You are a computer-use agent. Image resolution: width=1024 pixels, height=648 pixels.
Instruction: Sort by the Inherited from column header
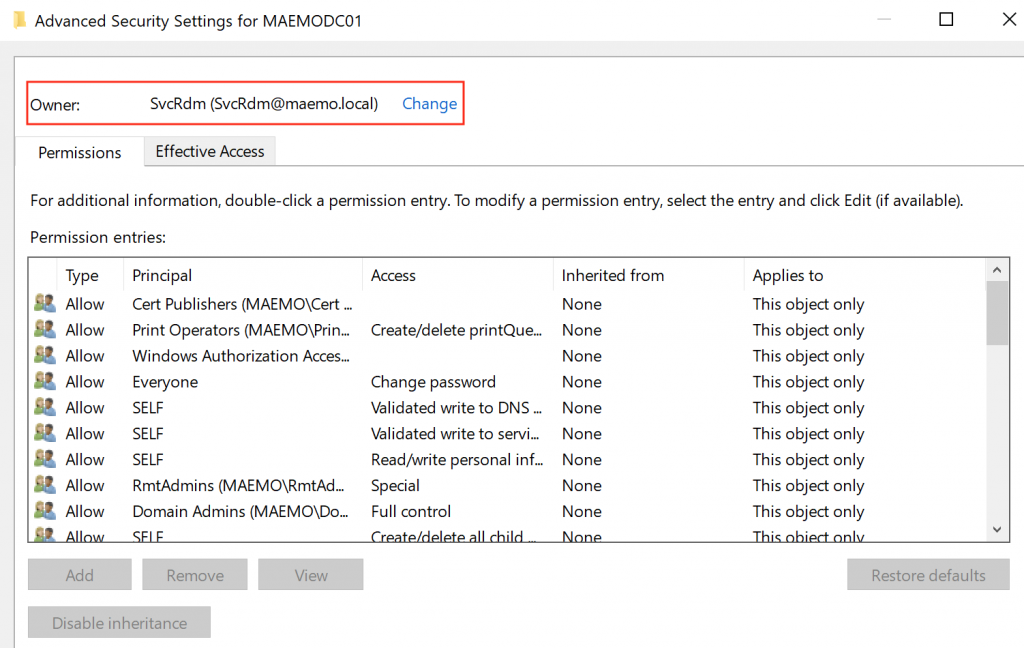[612, 275]
